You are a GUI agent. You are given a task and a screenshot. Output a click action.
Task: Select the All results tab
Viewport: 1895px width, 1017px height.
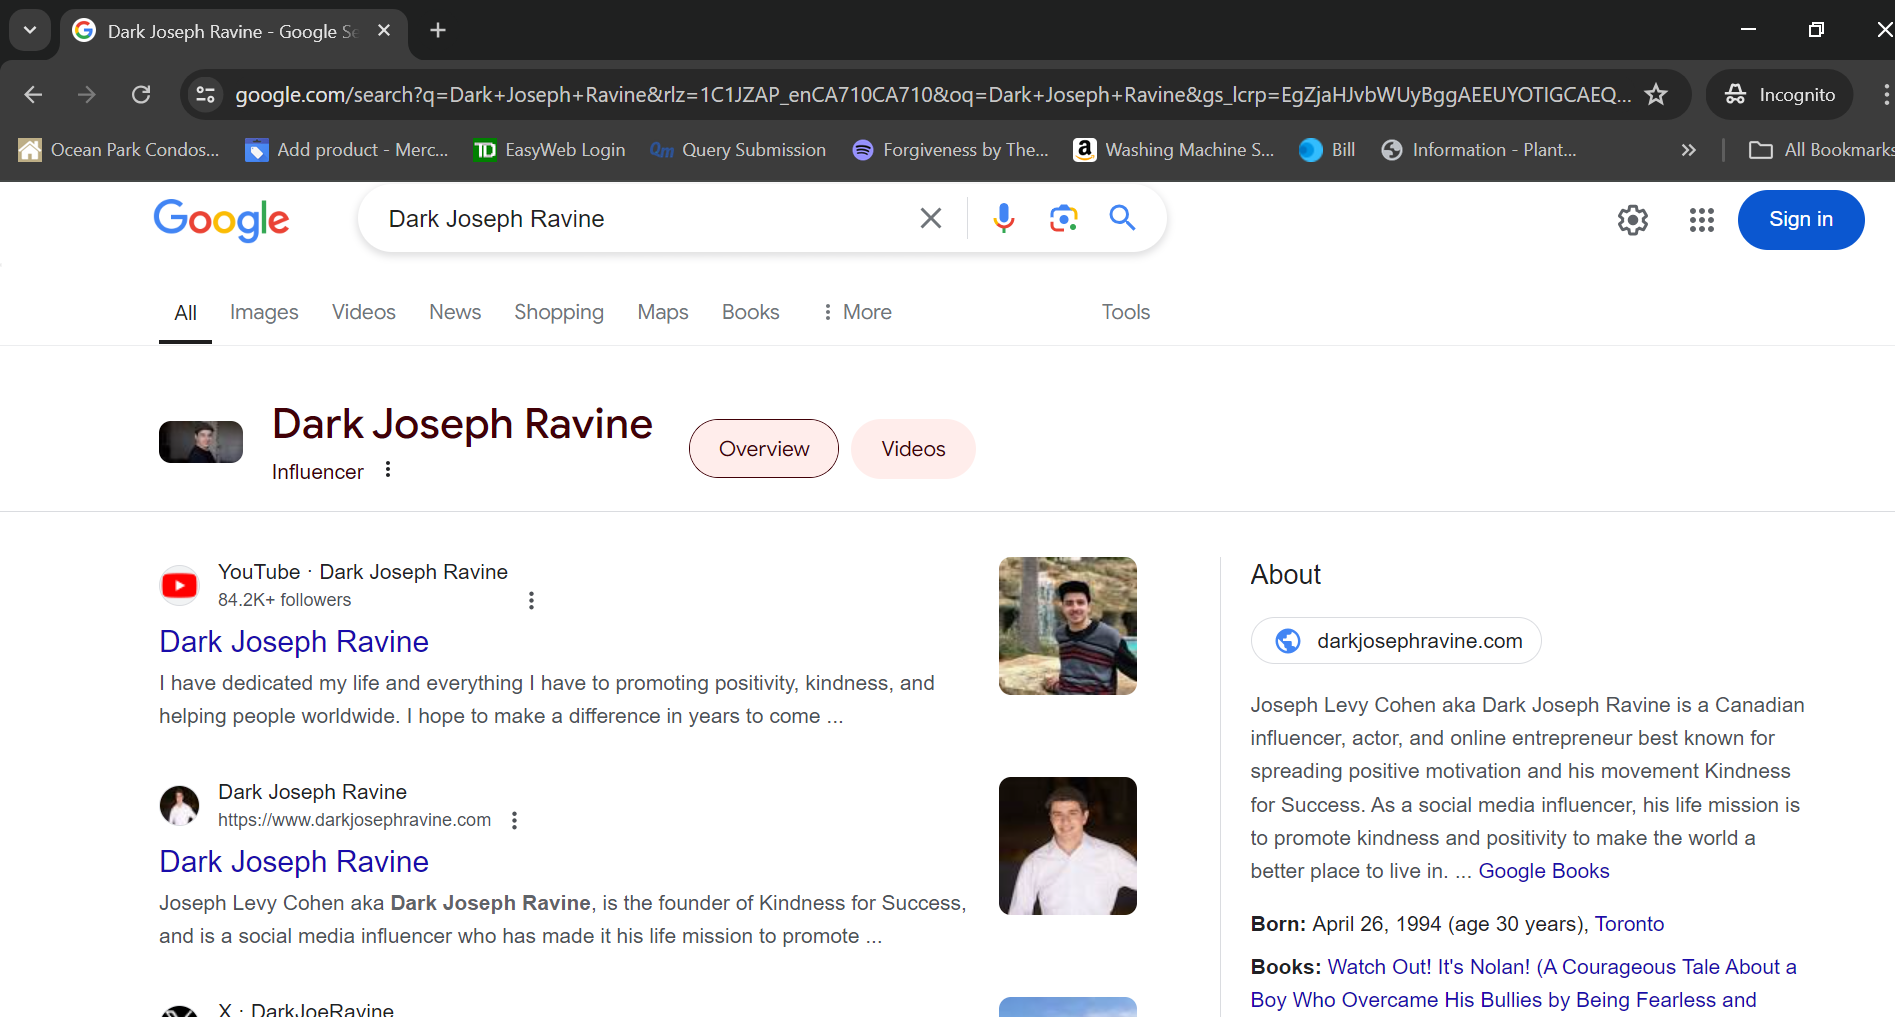(185, 313)
